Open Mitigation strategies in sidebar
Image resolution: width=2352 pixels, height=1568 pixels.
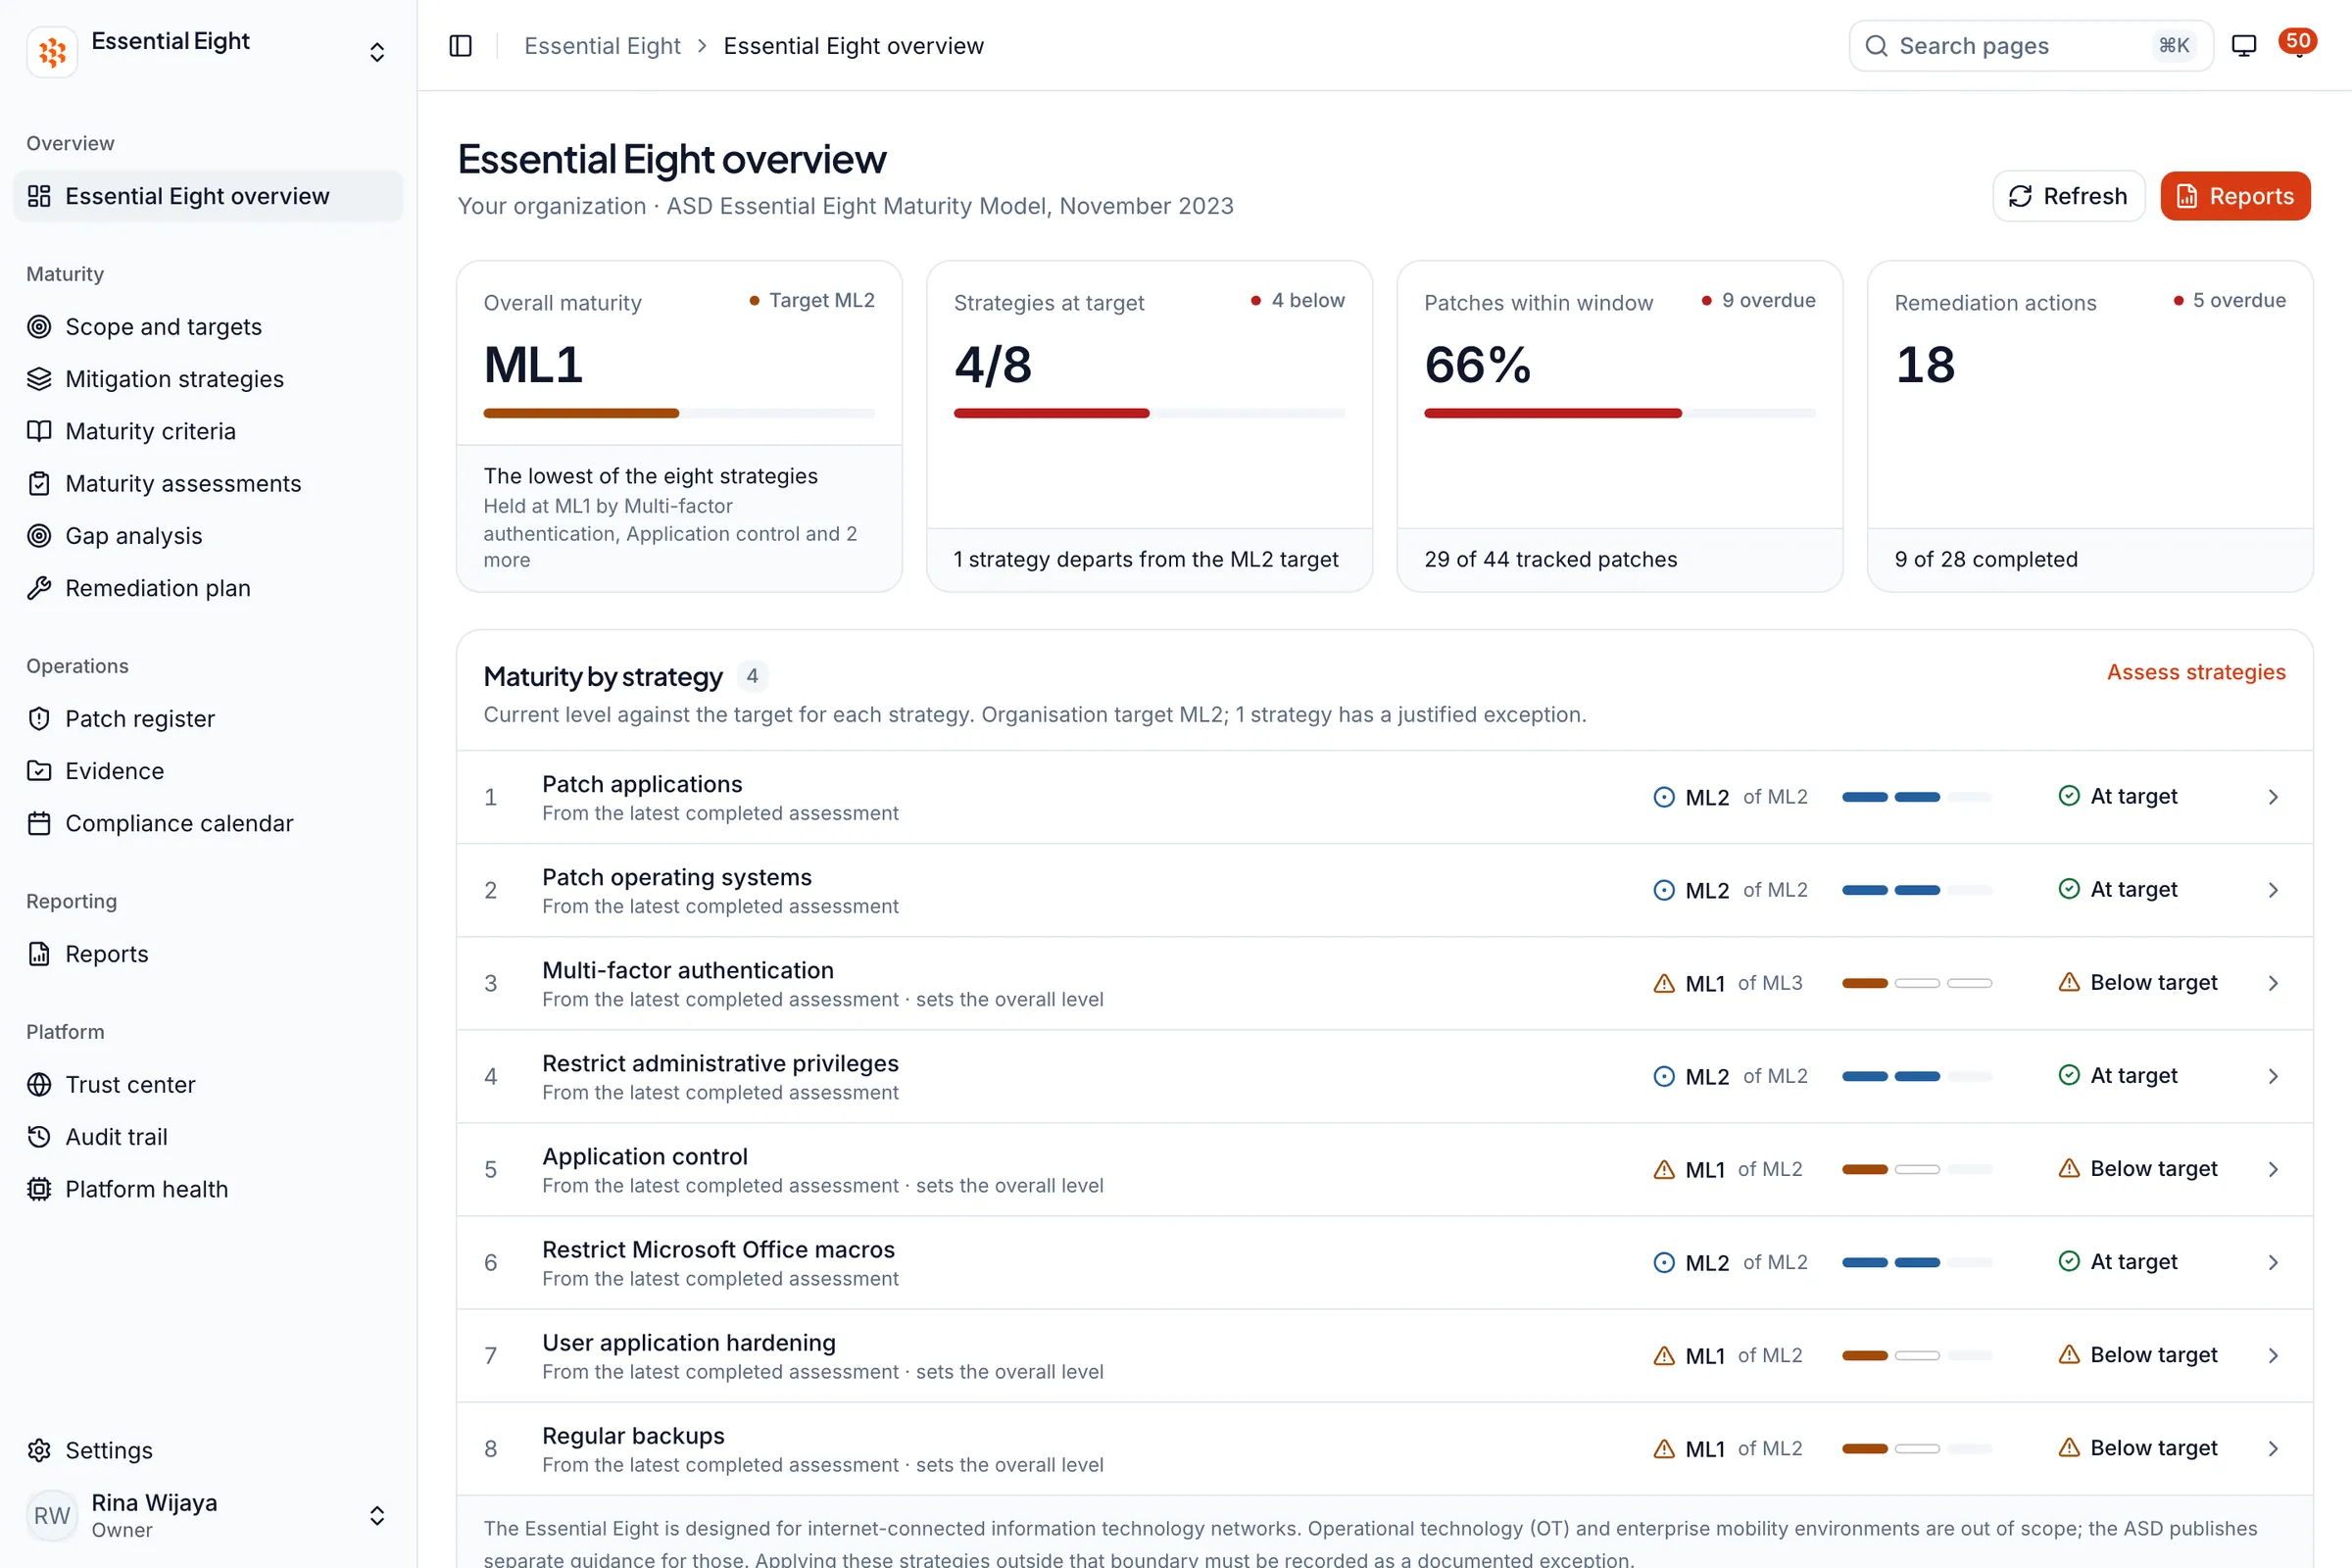208,379
